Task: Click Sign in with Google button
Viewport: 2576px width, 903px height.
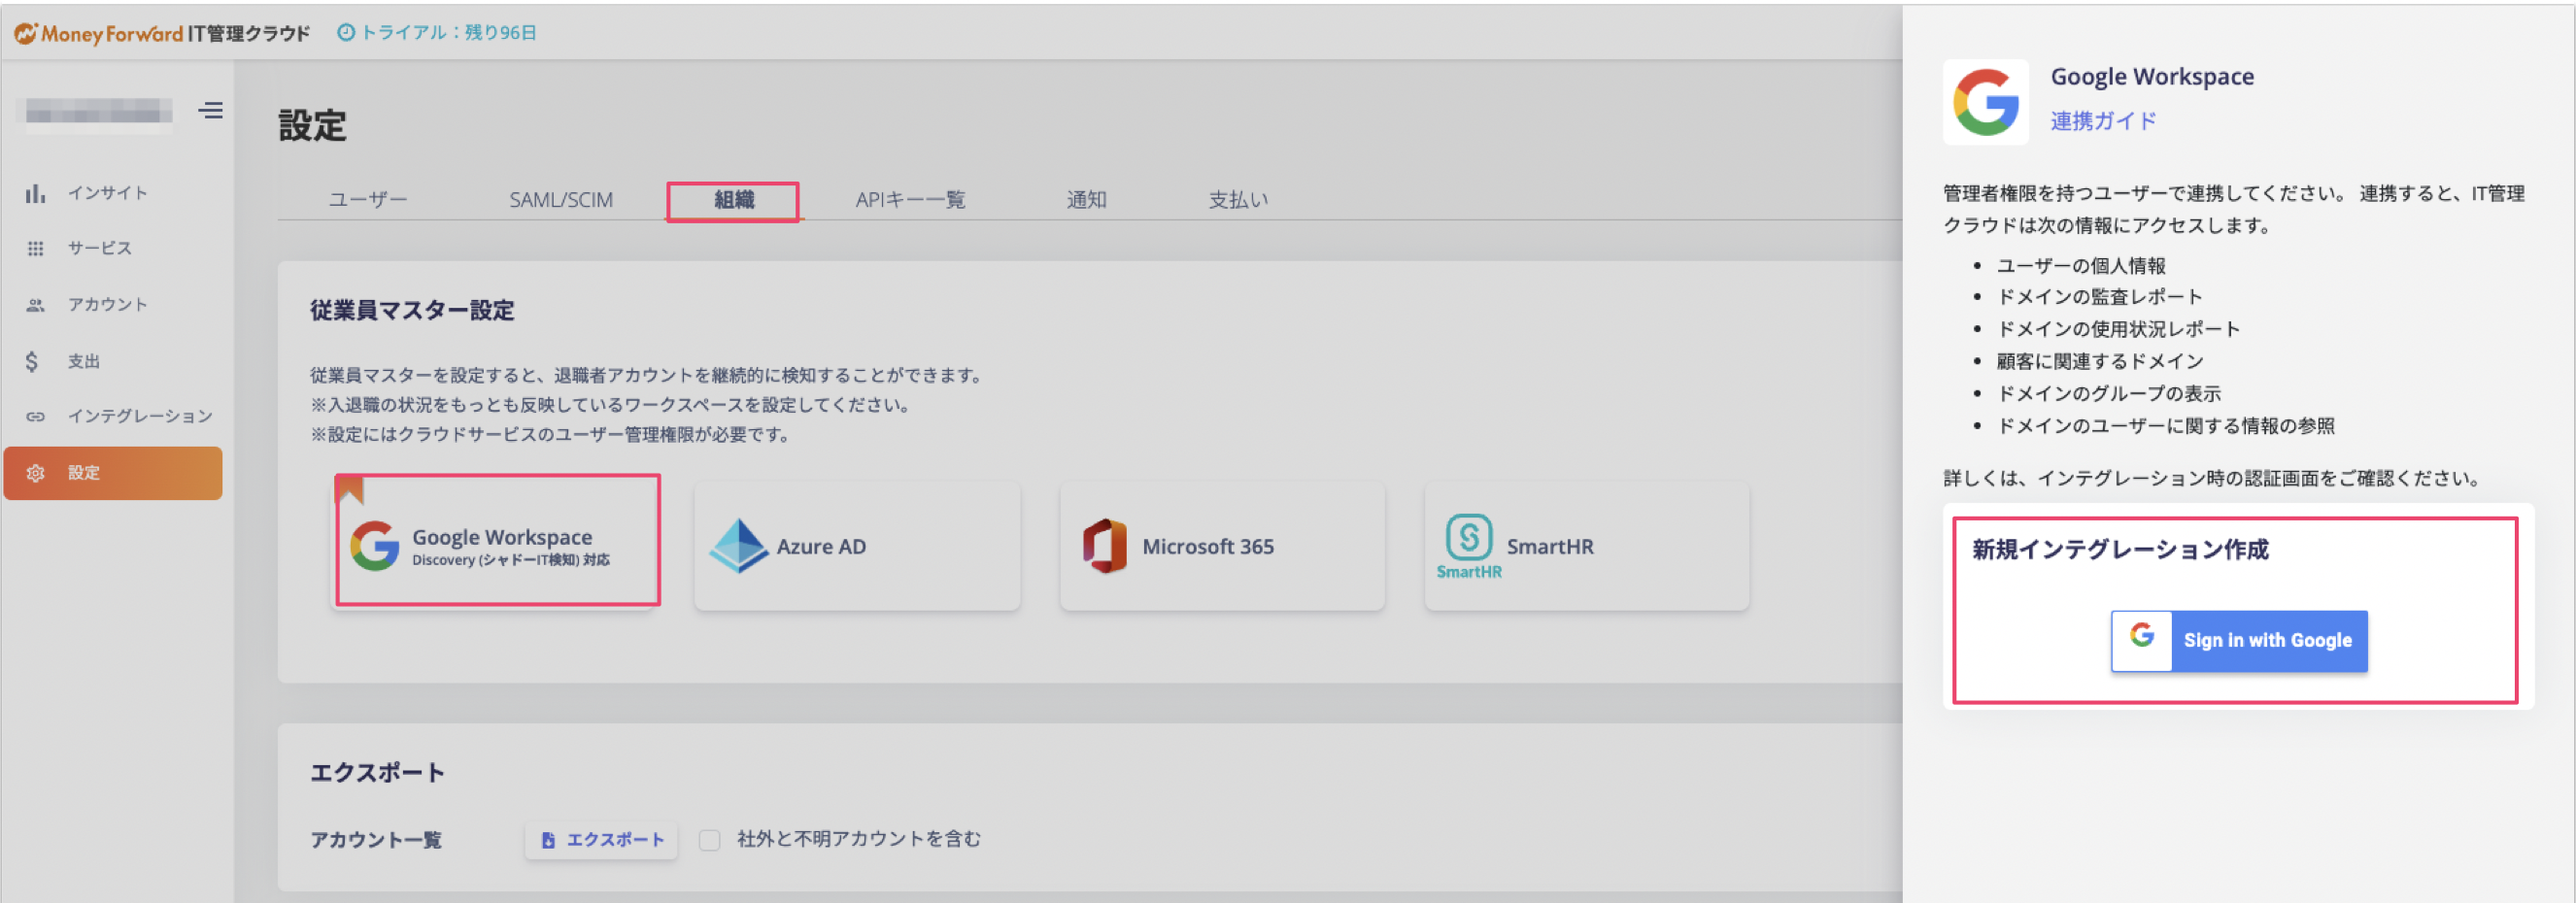Action: (2239, 641)
